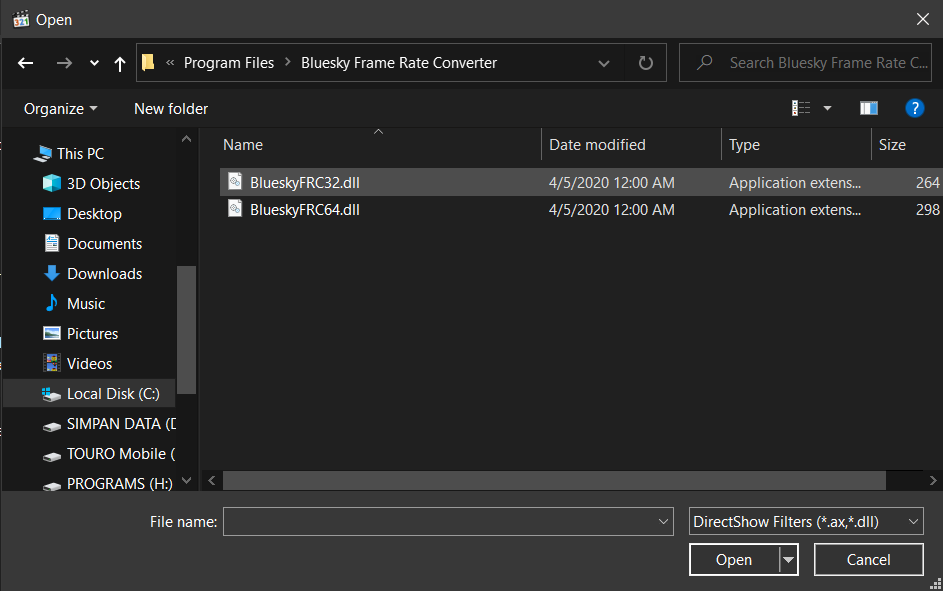This screenshot has width=943, height=591.
Task: Click the Pictures landscape icon
Action: coord(52,333)
